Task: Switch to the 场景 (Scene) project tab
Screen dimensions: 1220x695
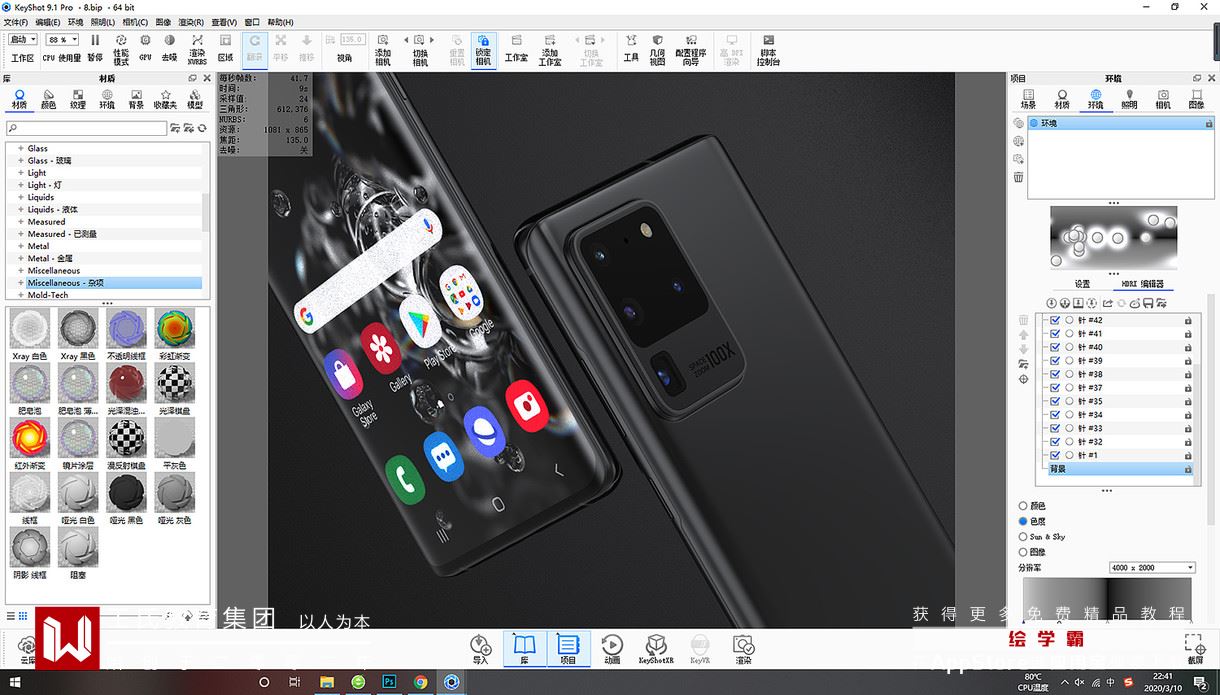Action: [x=1028, y=99]
